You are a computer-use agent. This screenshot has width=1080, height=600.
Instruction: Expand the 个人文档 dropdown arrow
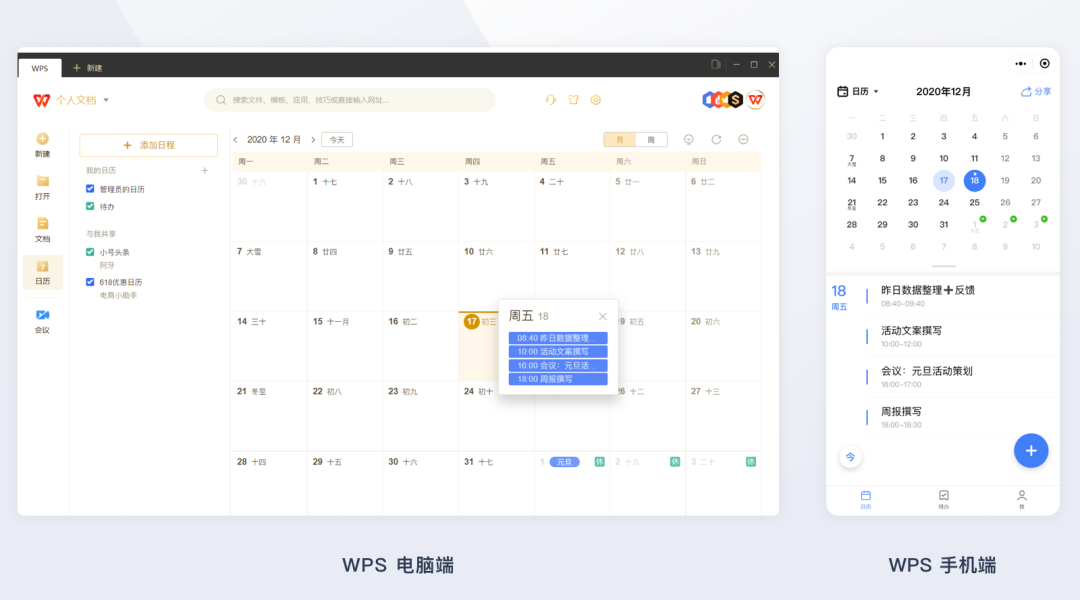click(x=106, y=100)
